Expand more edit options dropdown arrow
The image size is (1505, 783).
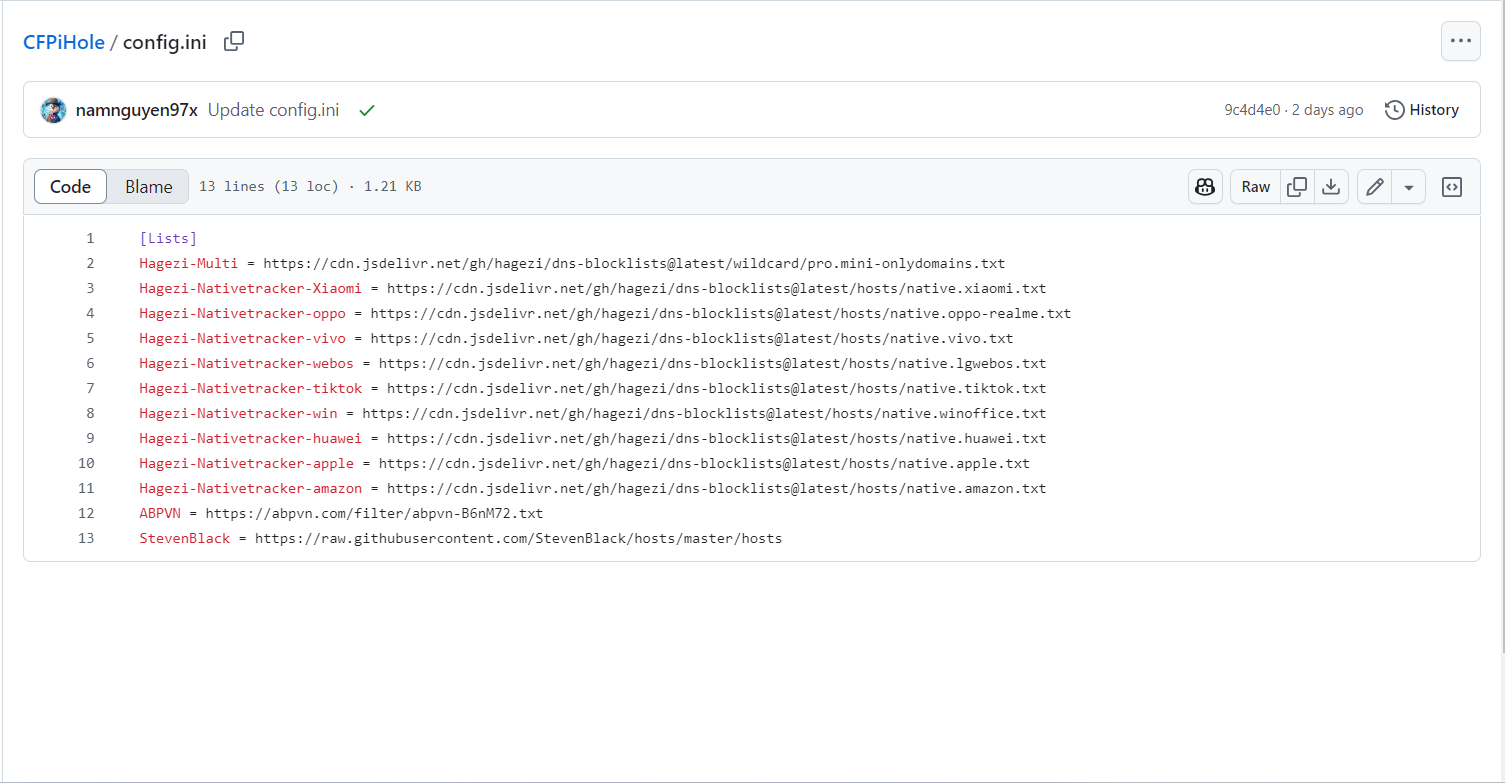[1408, 187]
